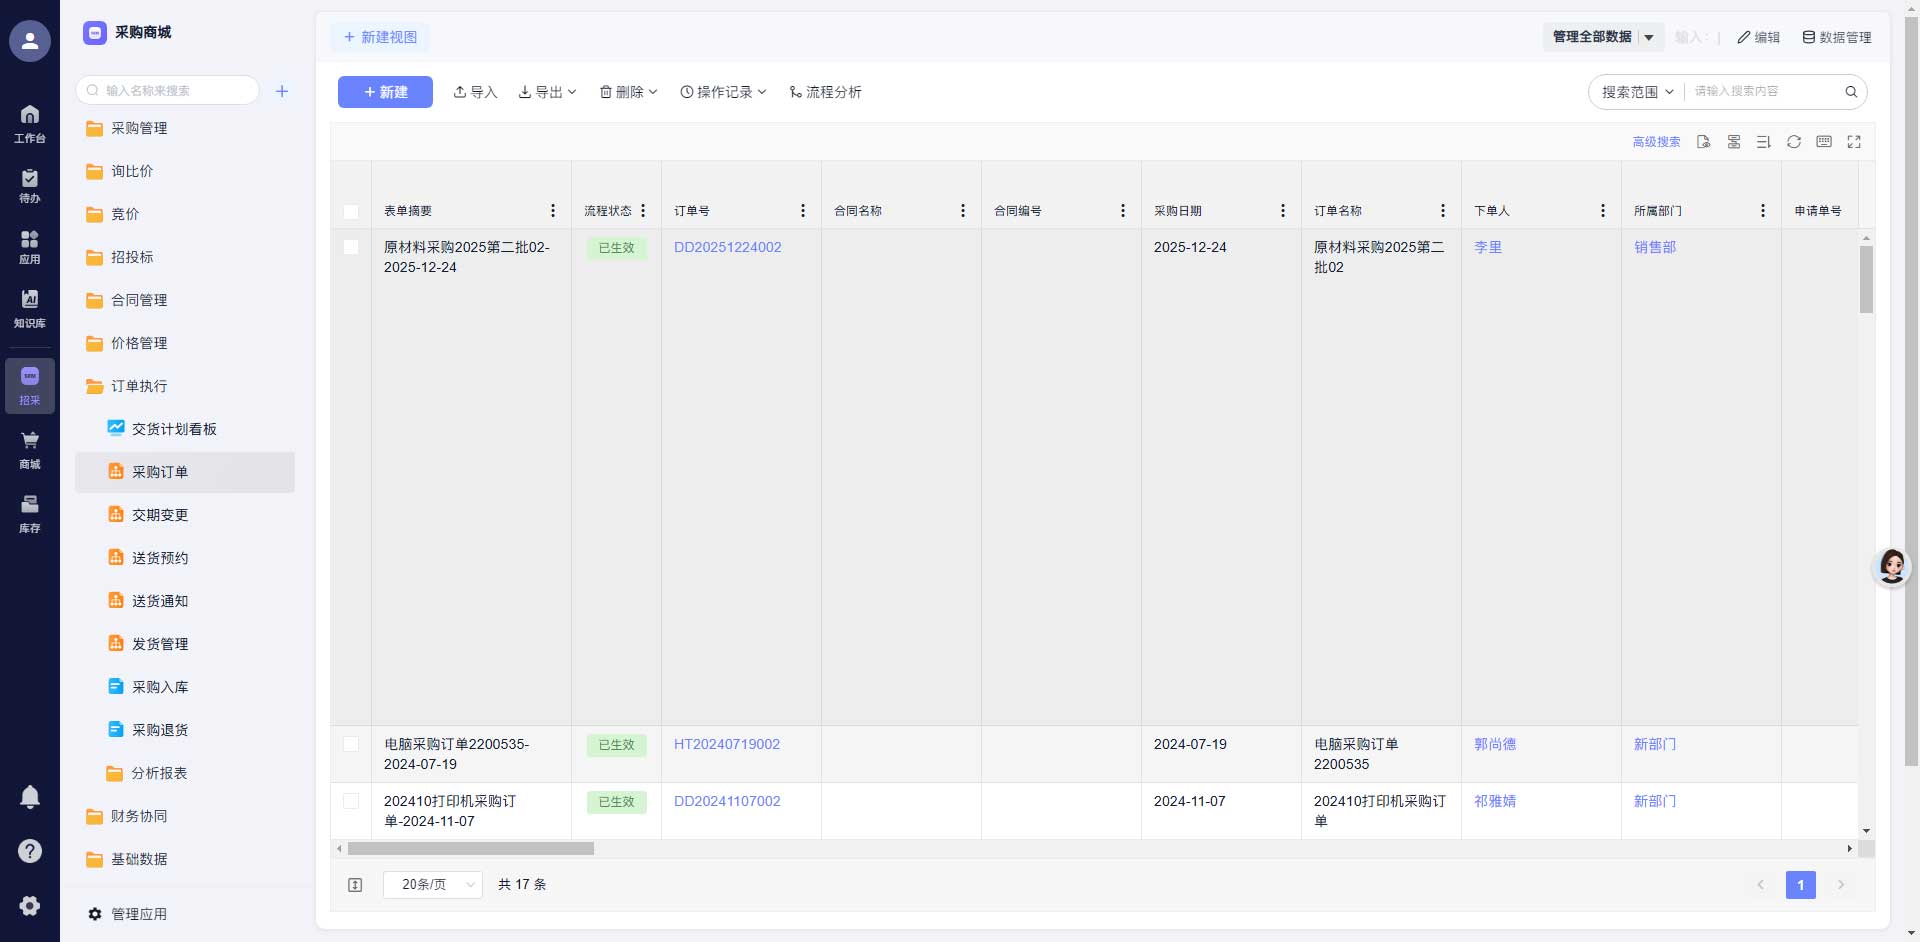The image size is (1920, 942).
Task: Open the notifications bell icon
Action: (30, 796)
